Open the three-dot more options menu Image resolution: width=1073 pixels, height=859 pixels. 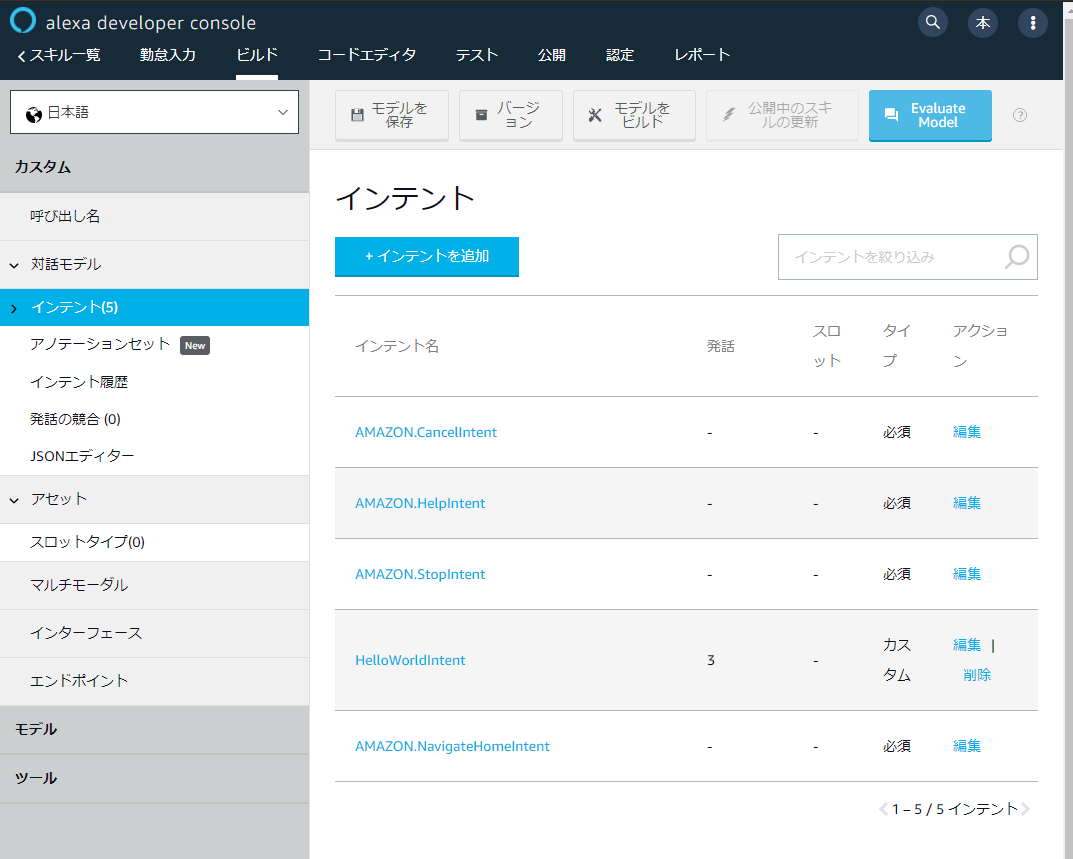coord(1033,23)
